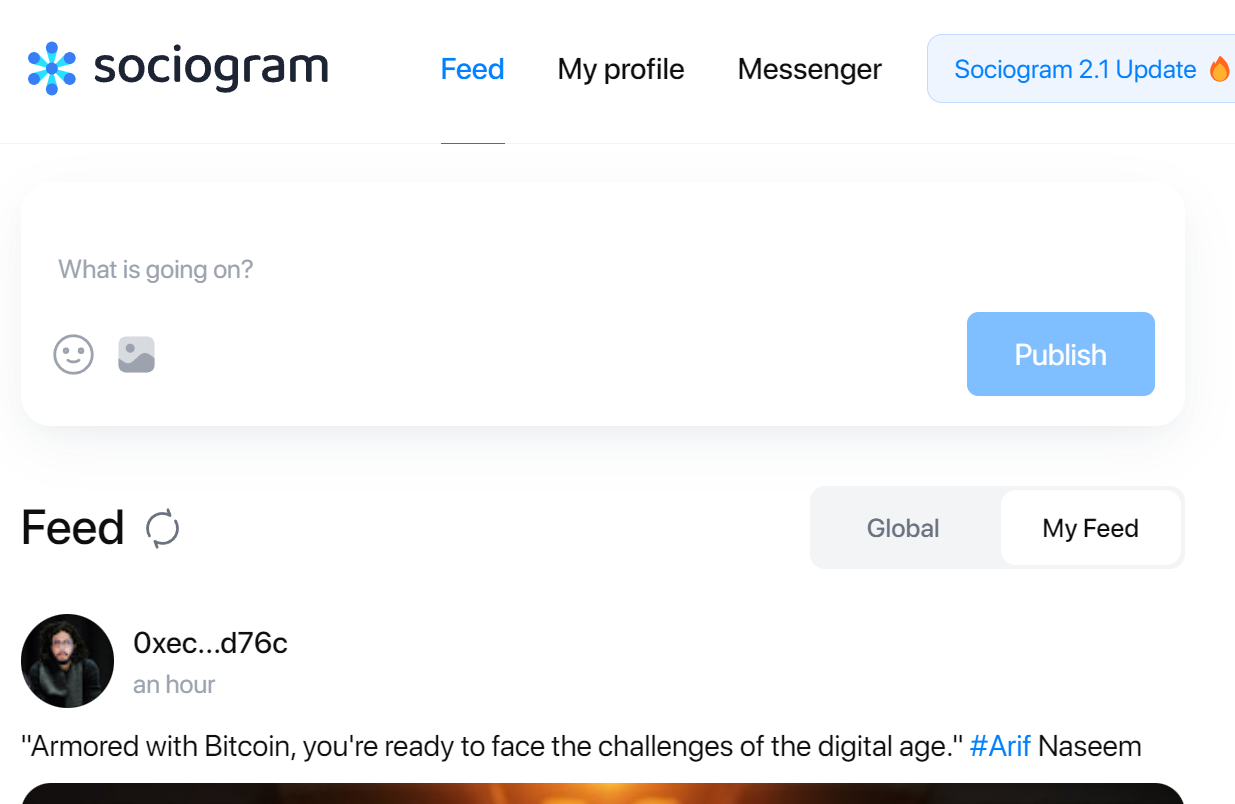Go to the My profile tab

pos(621,69)
